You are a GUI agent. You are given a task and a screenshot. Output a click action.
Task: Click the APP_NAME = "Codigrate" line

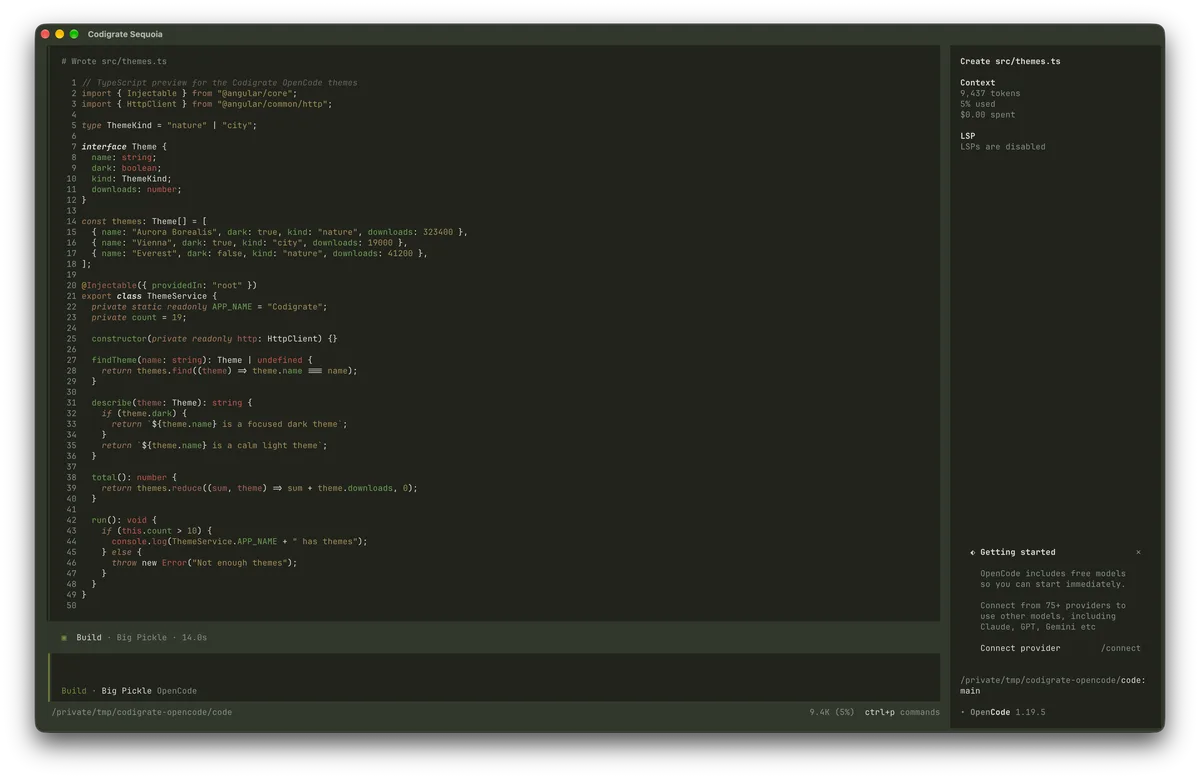coord(209,307)
